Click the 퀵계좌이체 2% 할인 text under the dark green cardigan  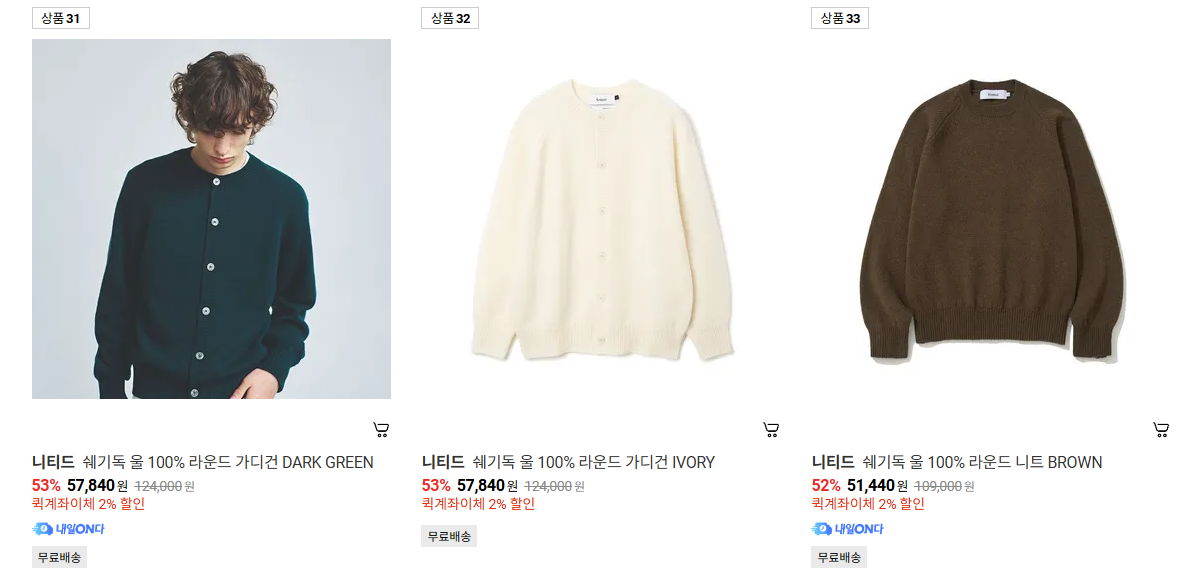point(88,504)
